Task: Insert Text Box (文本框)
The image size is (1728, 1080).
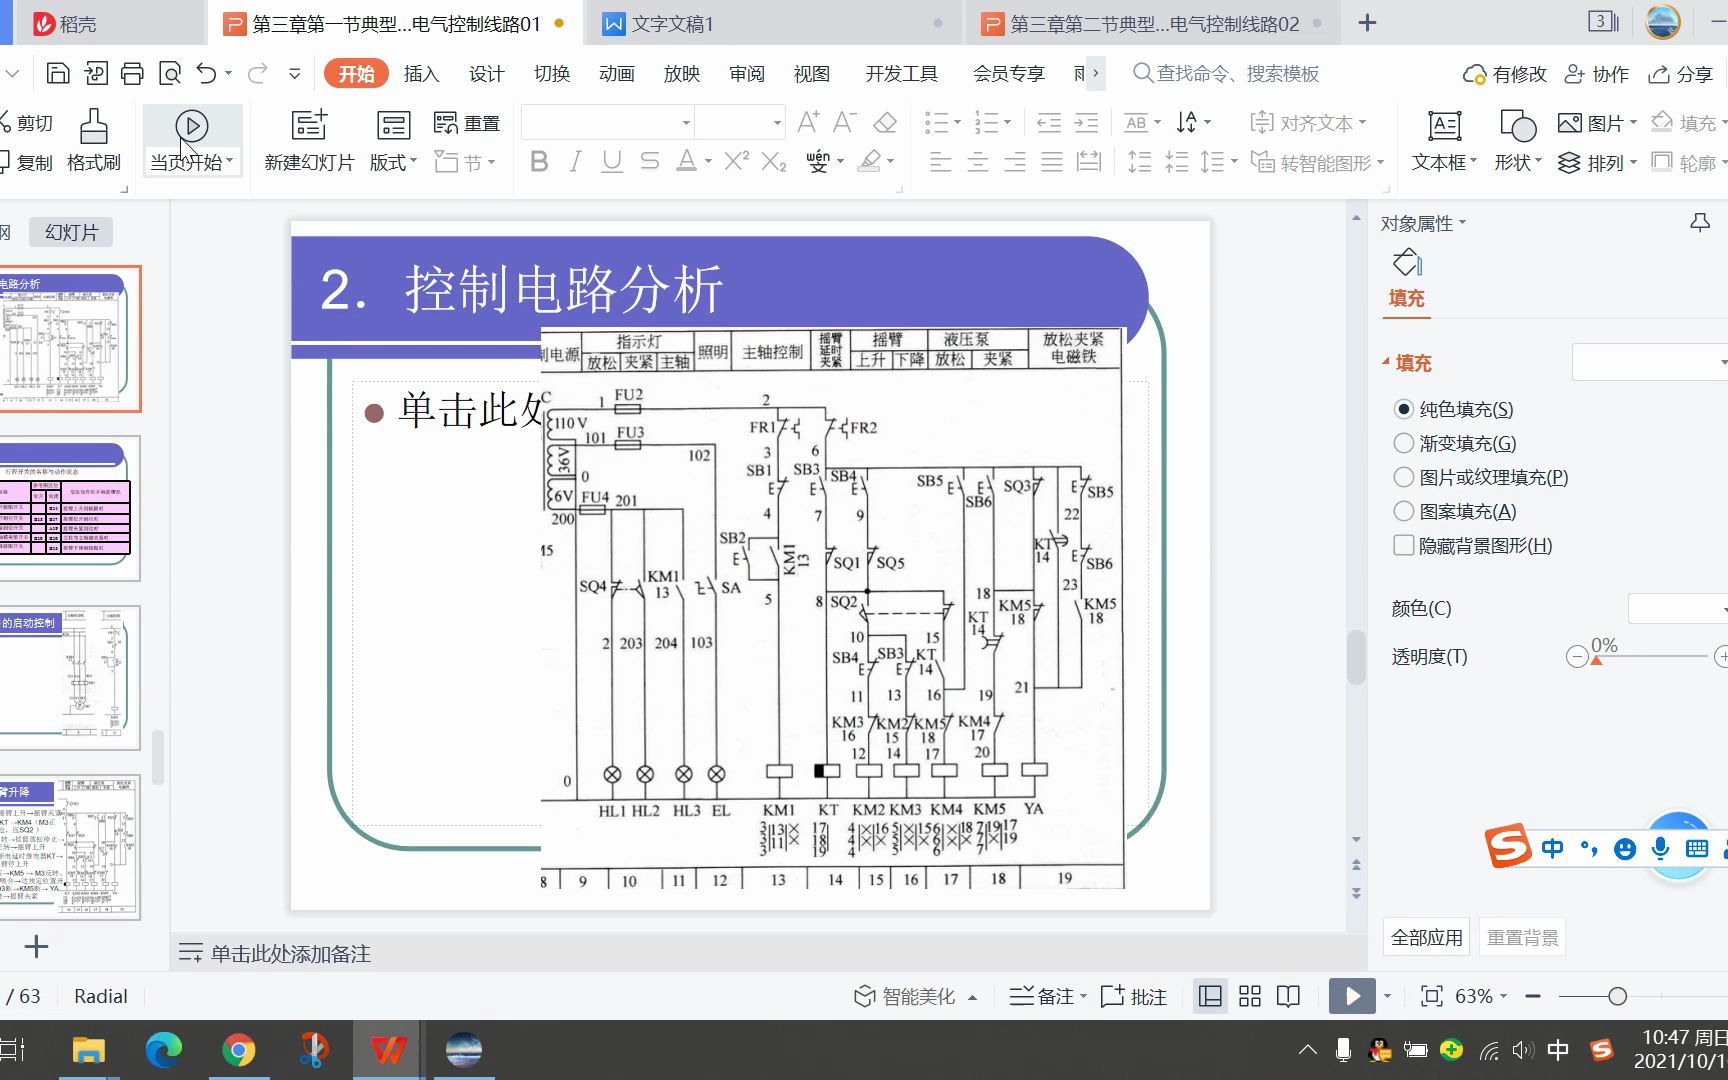Action: [1444, 140]
